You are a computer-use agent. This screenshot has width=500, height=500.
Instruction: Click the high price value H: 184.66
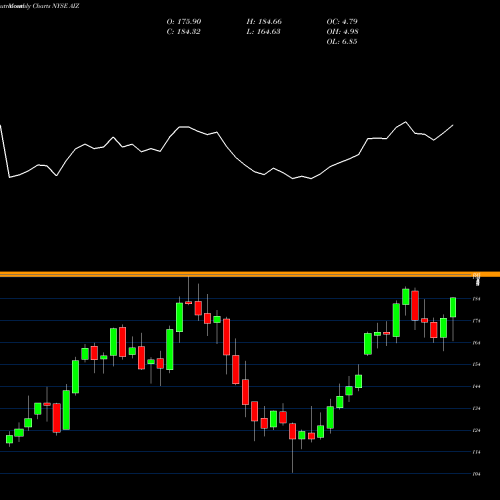264,22
